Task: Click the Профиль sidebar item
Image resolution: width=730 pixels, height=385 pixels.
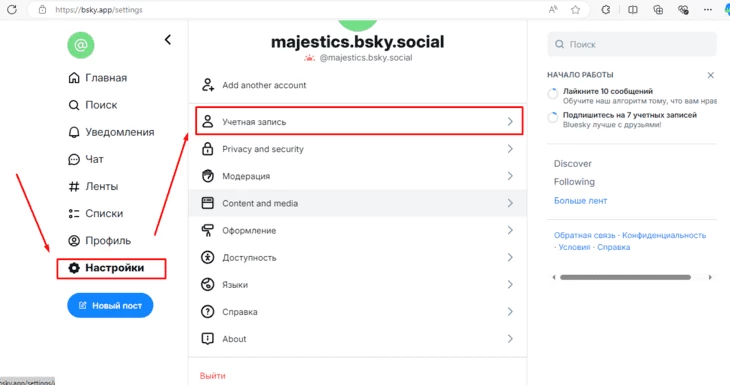Action: 99,241
